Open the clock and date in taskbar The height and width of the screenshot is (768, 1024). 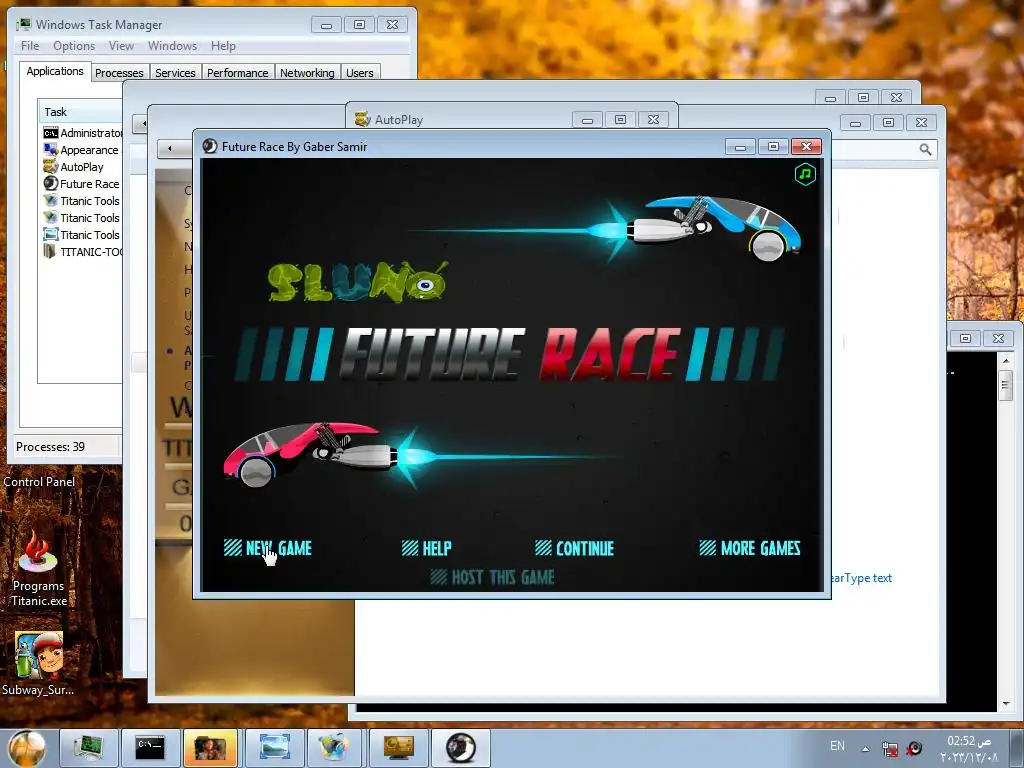point(969,748)
